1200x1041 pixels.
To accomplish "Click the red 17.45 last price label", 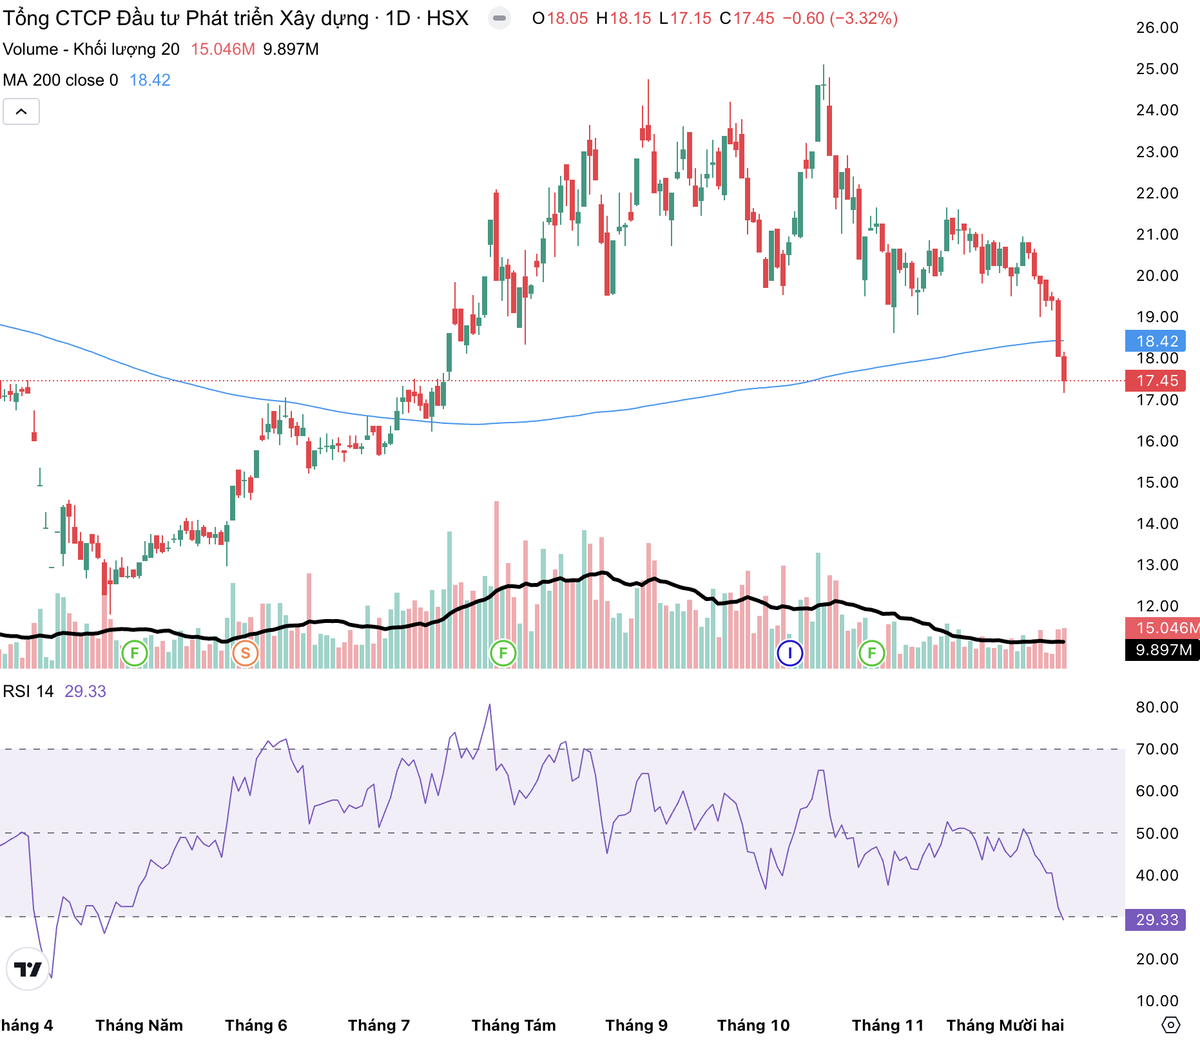I will 1156,381.
